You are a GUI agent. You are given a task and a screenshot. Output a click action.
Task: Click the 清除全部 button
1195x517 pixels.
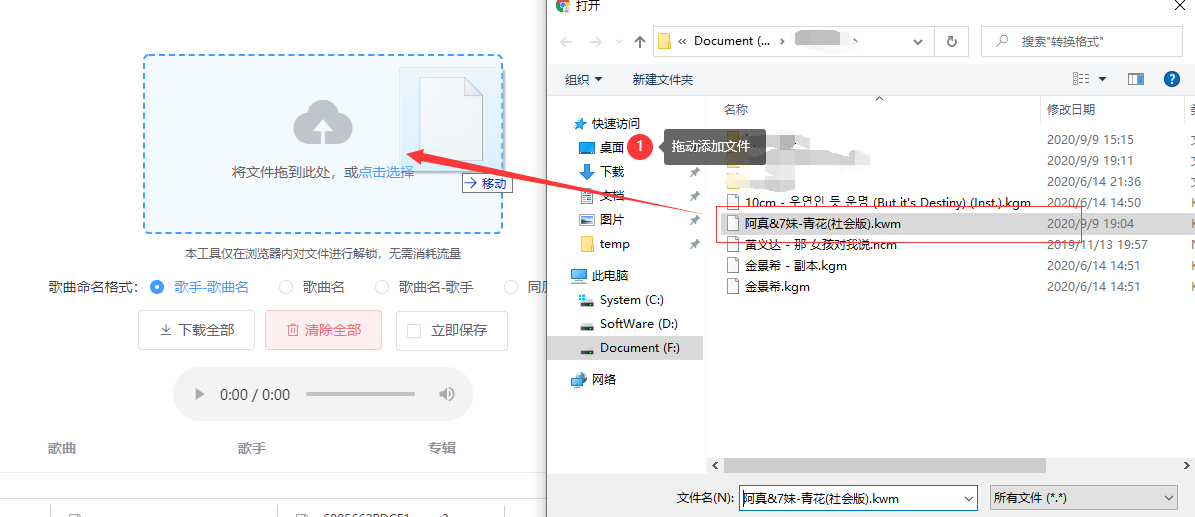[x=323, y=330]
